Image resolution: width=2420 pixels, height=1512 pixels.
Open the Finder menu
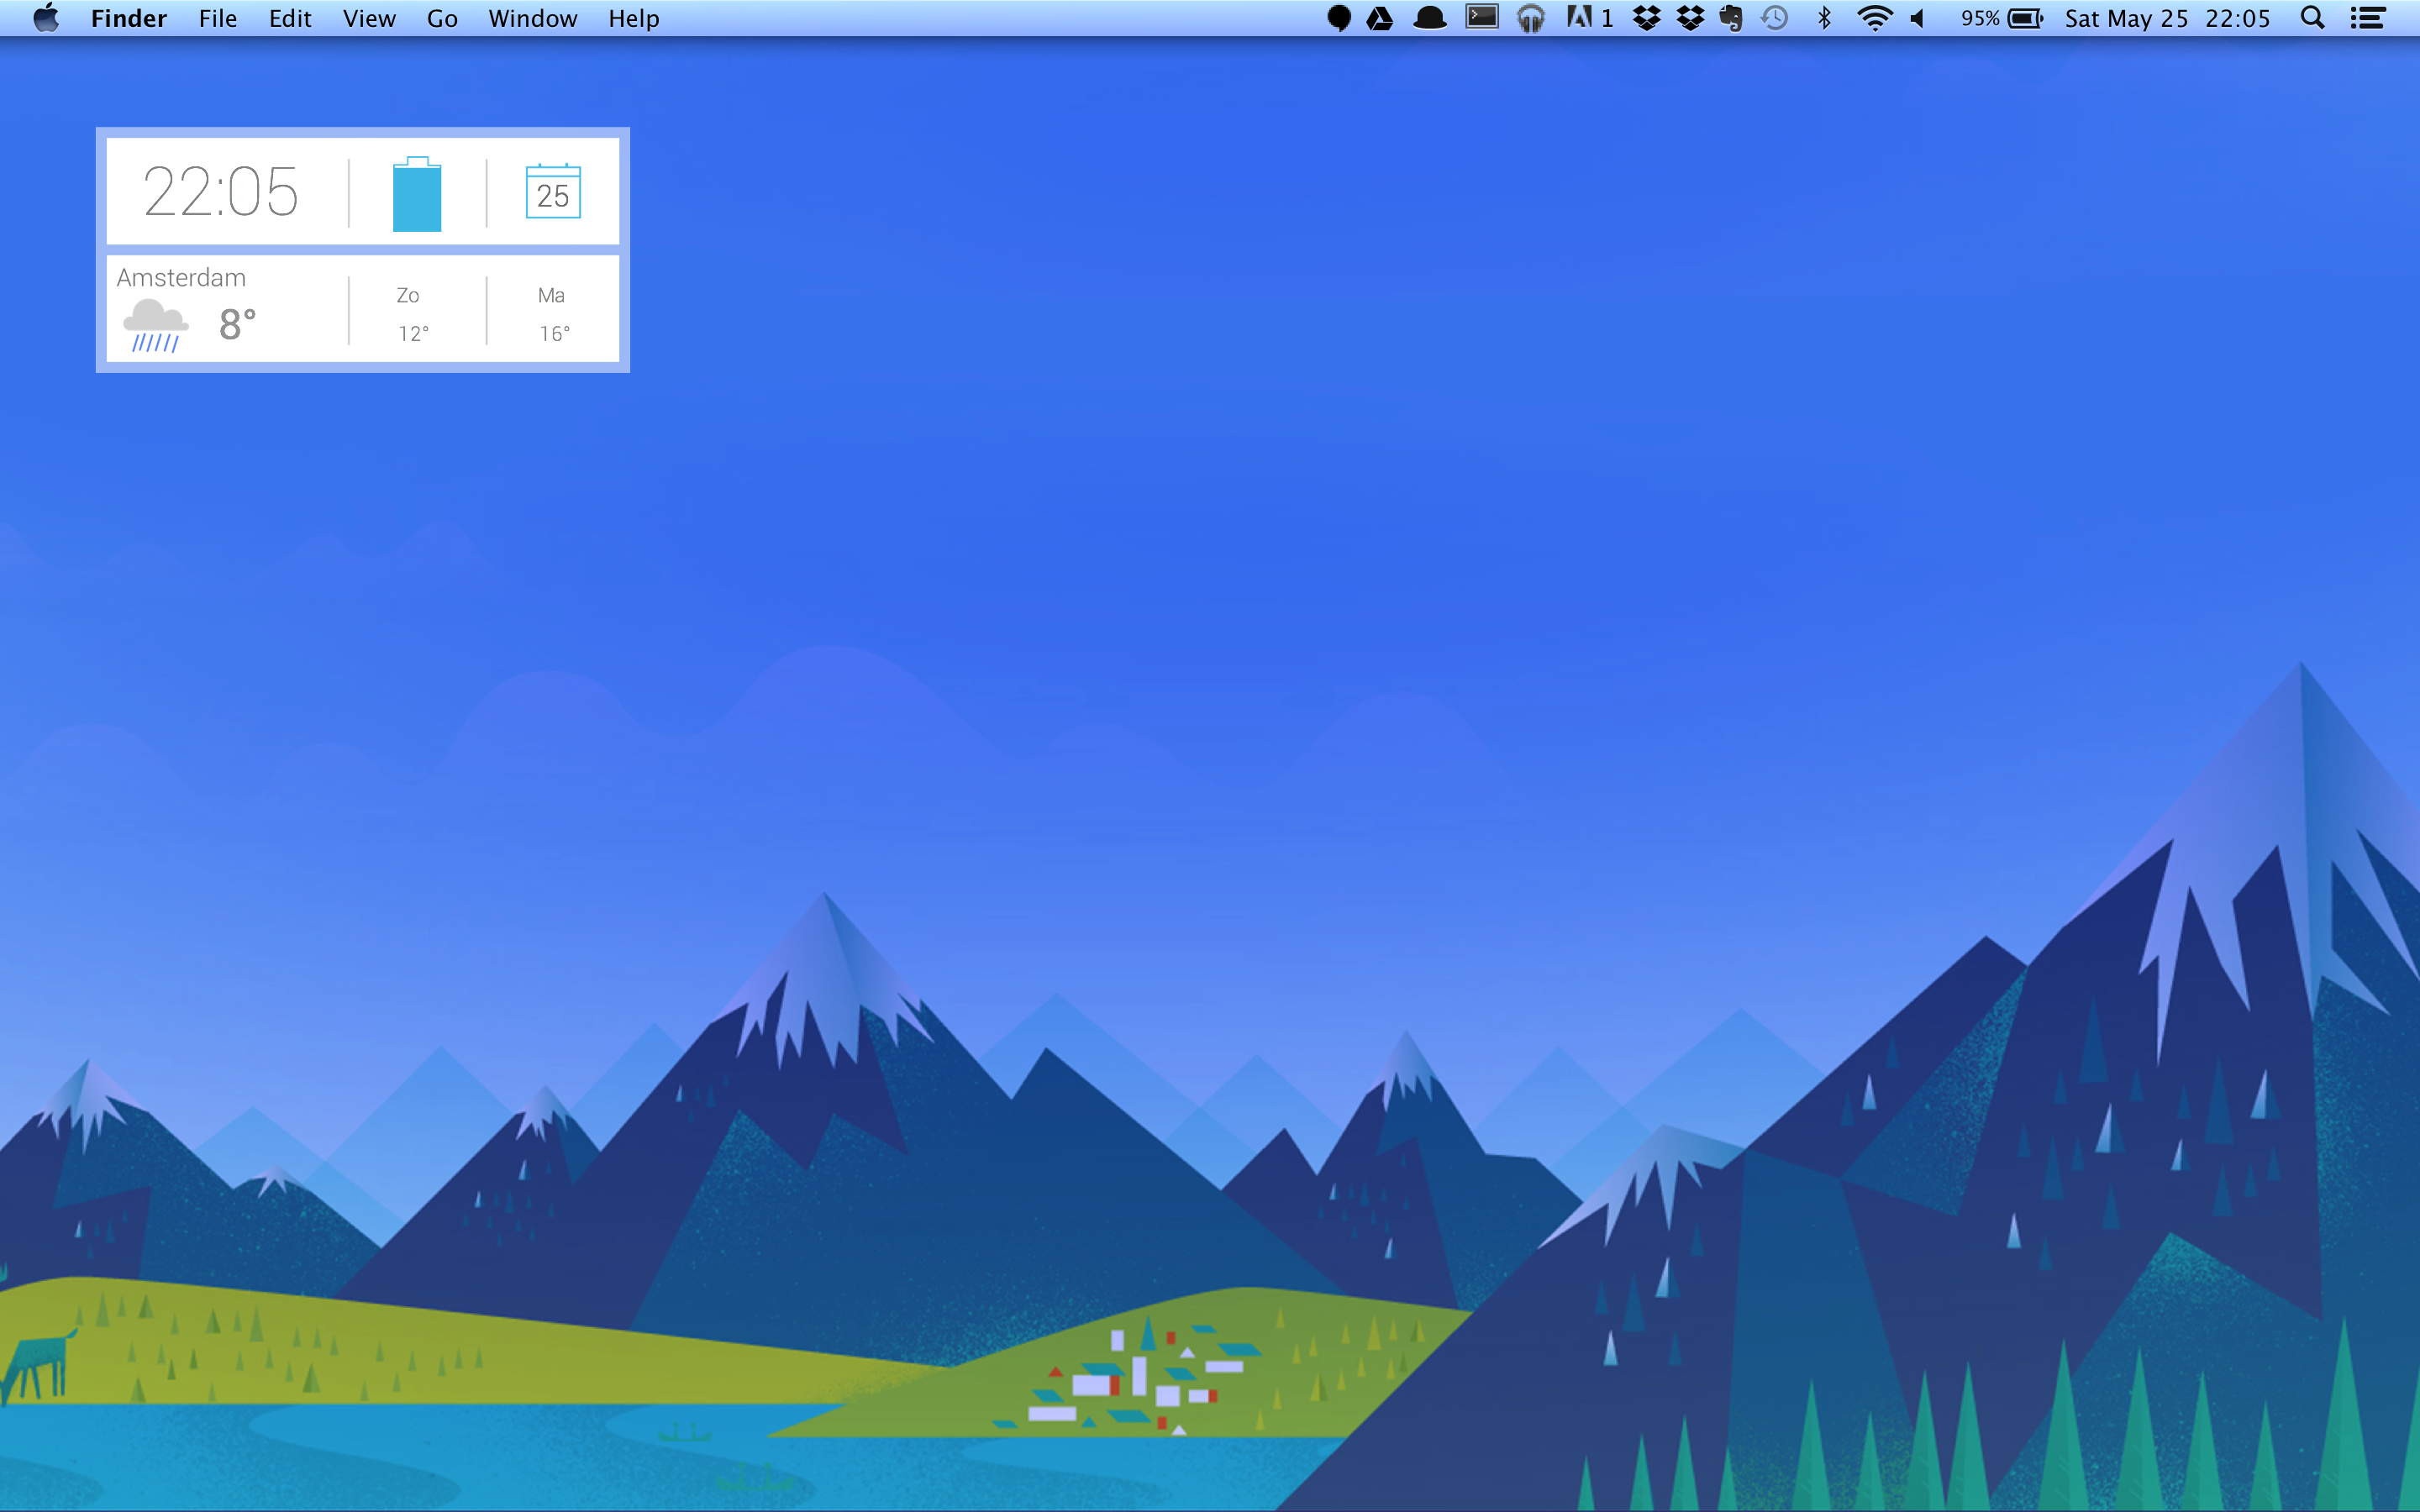point(129,19)
